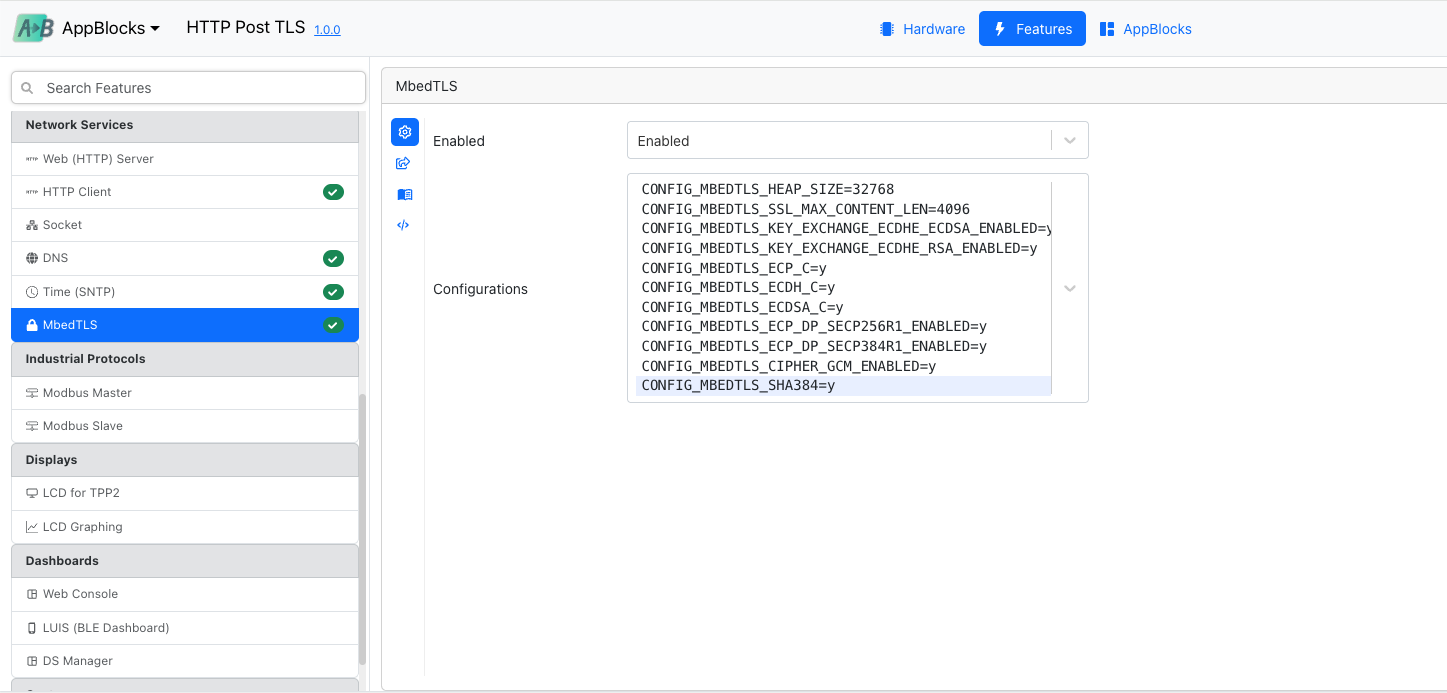The image size is (1447, 693).
Task: Select LUIS (BLE Dashboard) feature
Action: (x=185, y=628)
